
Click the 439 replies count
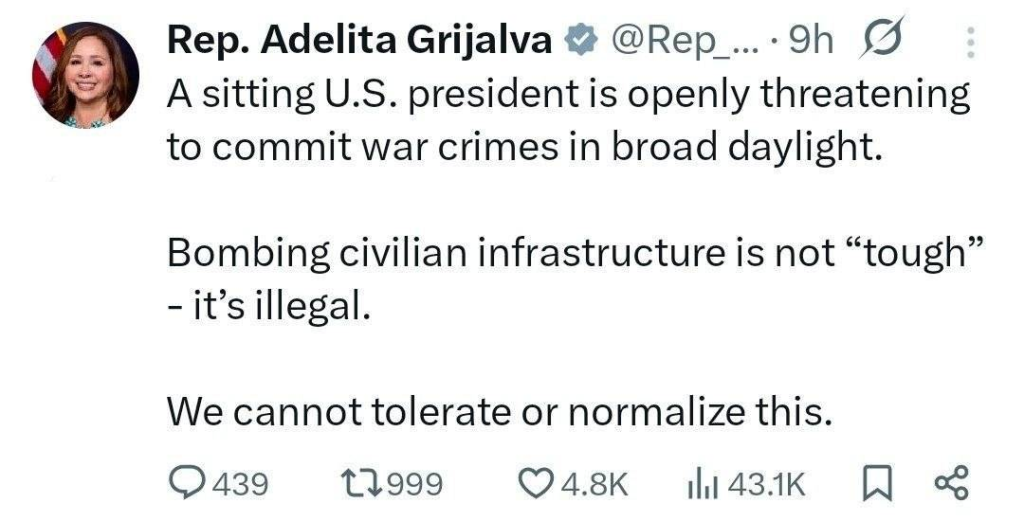(x=241, y=484)
